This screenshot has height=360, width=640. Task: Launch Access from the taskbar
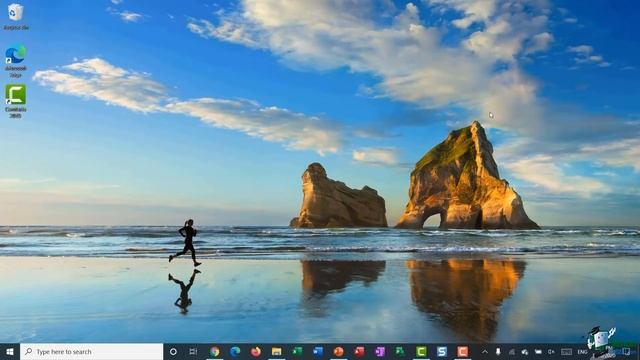[359, 351]
